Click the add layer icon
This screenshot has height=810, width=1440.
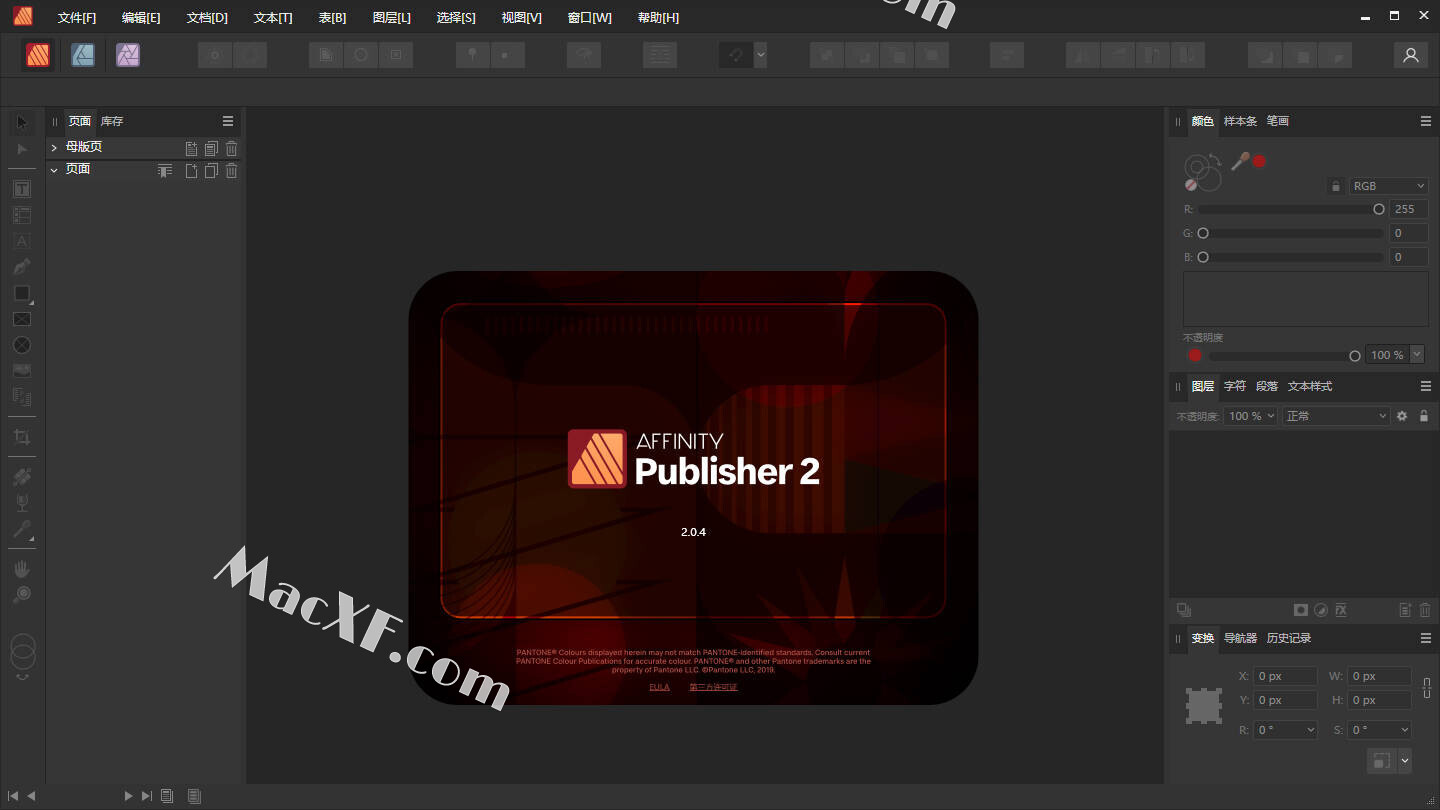pos(1405,610)
